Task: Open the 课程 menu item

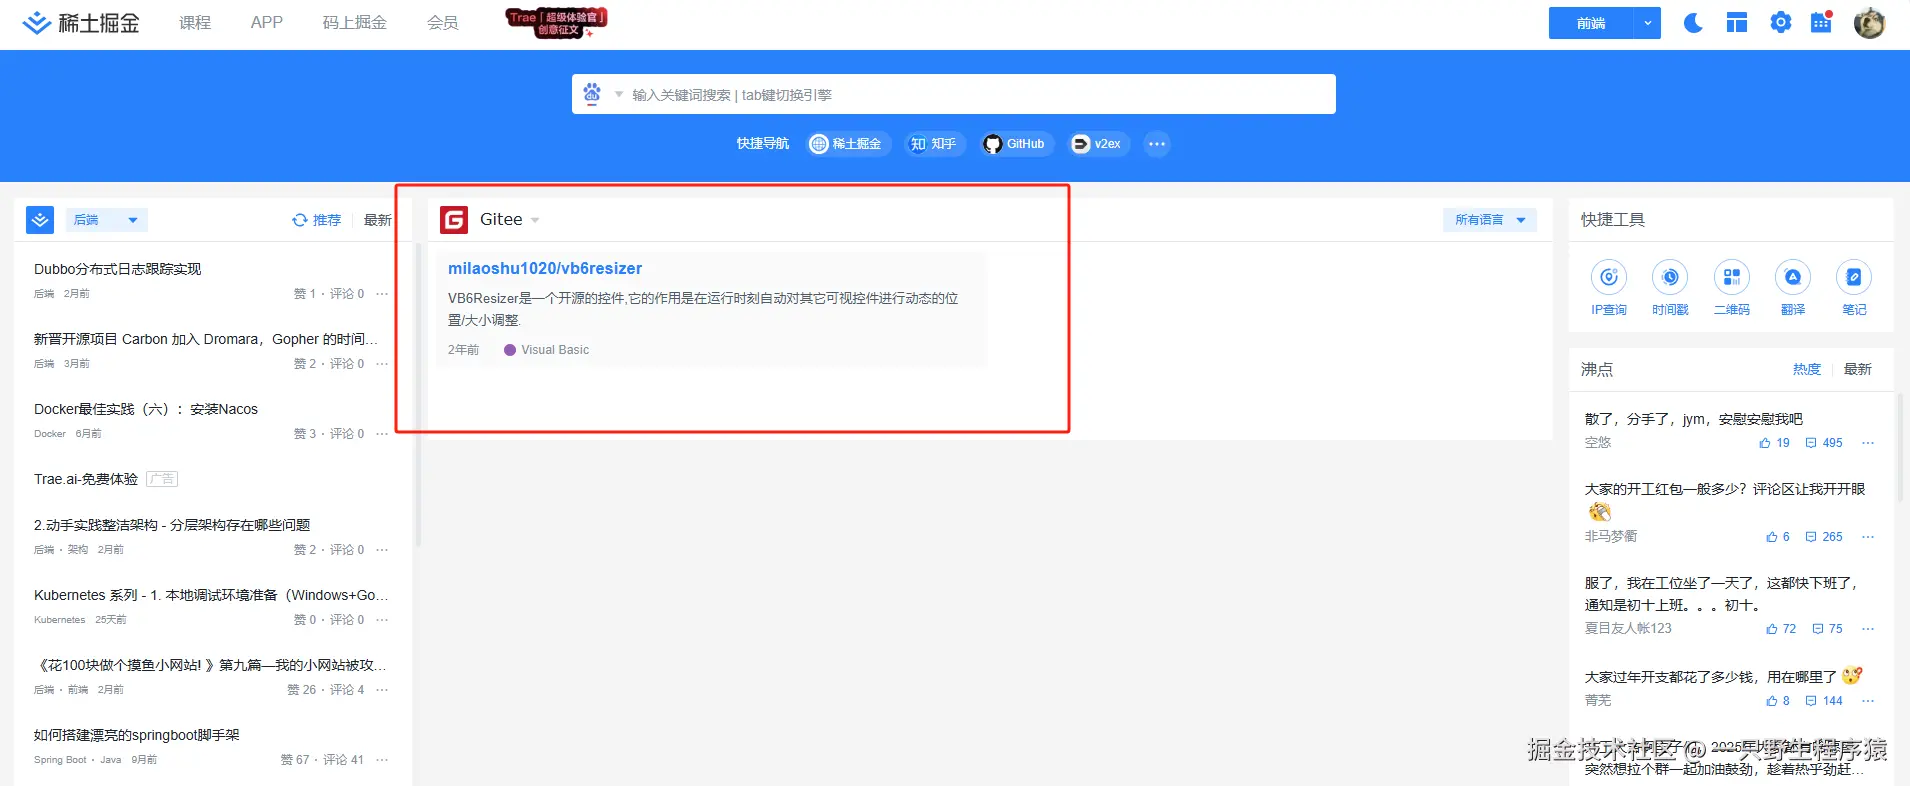Action: 195,22
